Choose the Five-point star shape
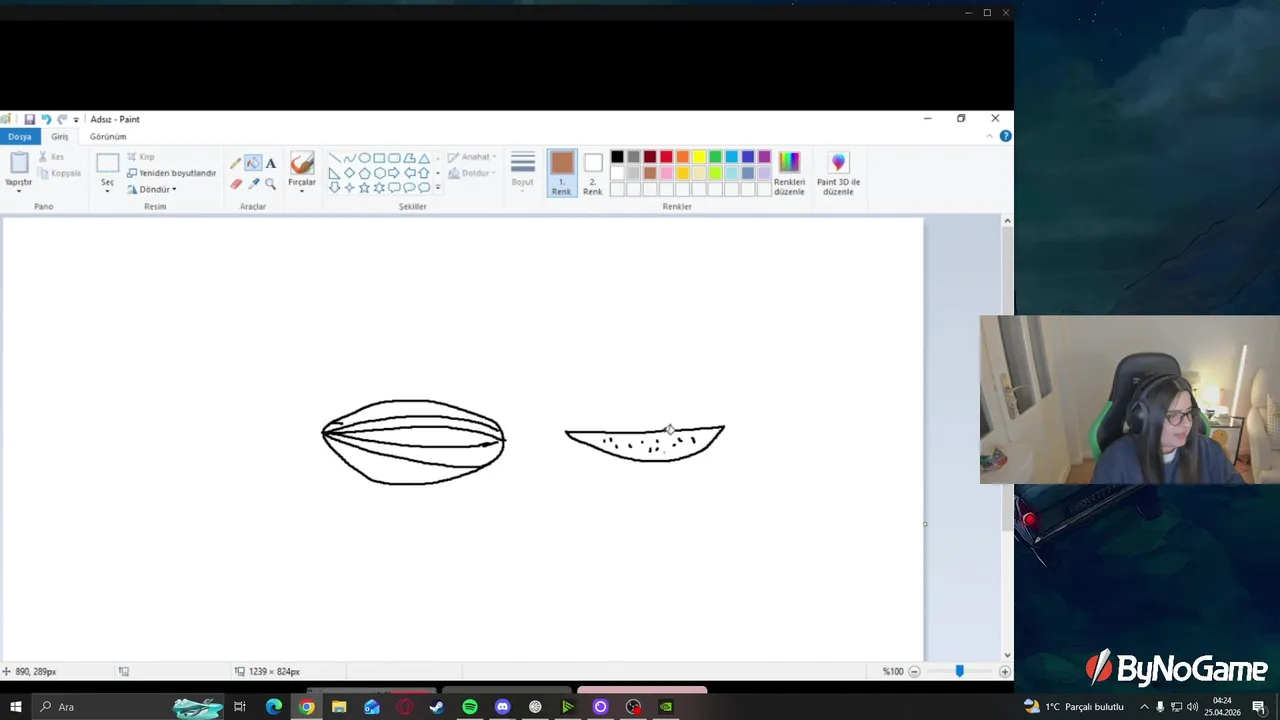The image size is (1280, 720). point(364,188)
